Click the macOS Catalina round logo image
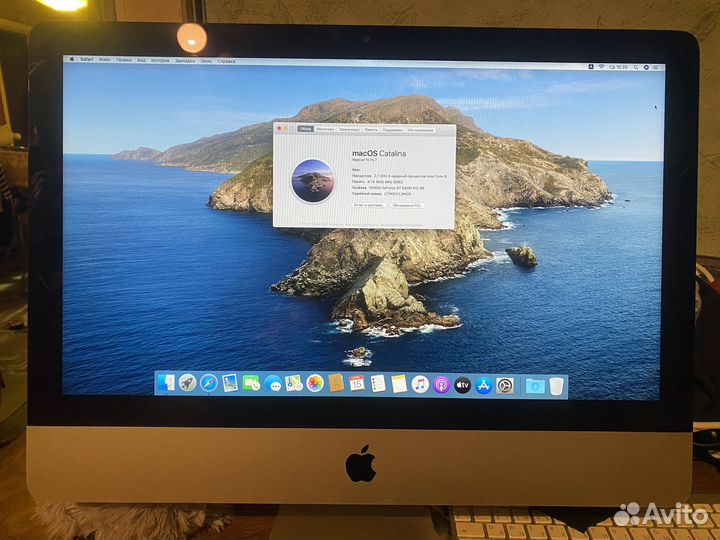 (313, 181)
